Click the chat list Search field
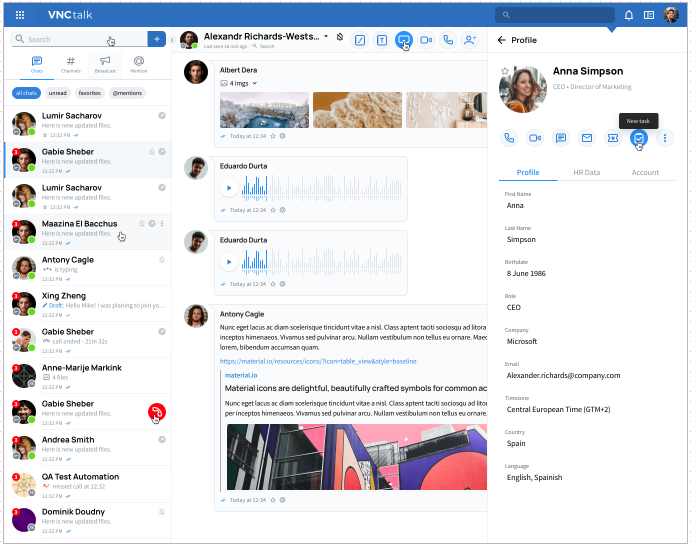The width and height of the screenshot is (692, 545). (x=79, y=39)
